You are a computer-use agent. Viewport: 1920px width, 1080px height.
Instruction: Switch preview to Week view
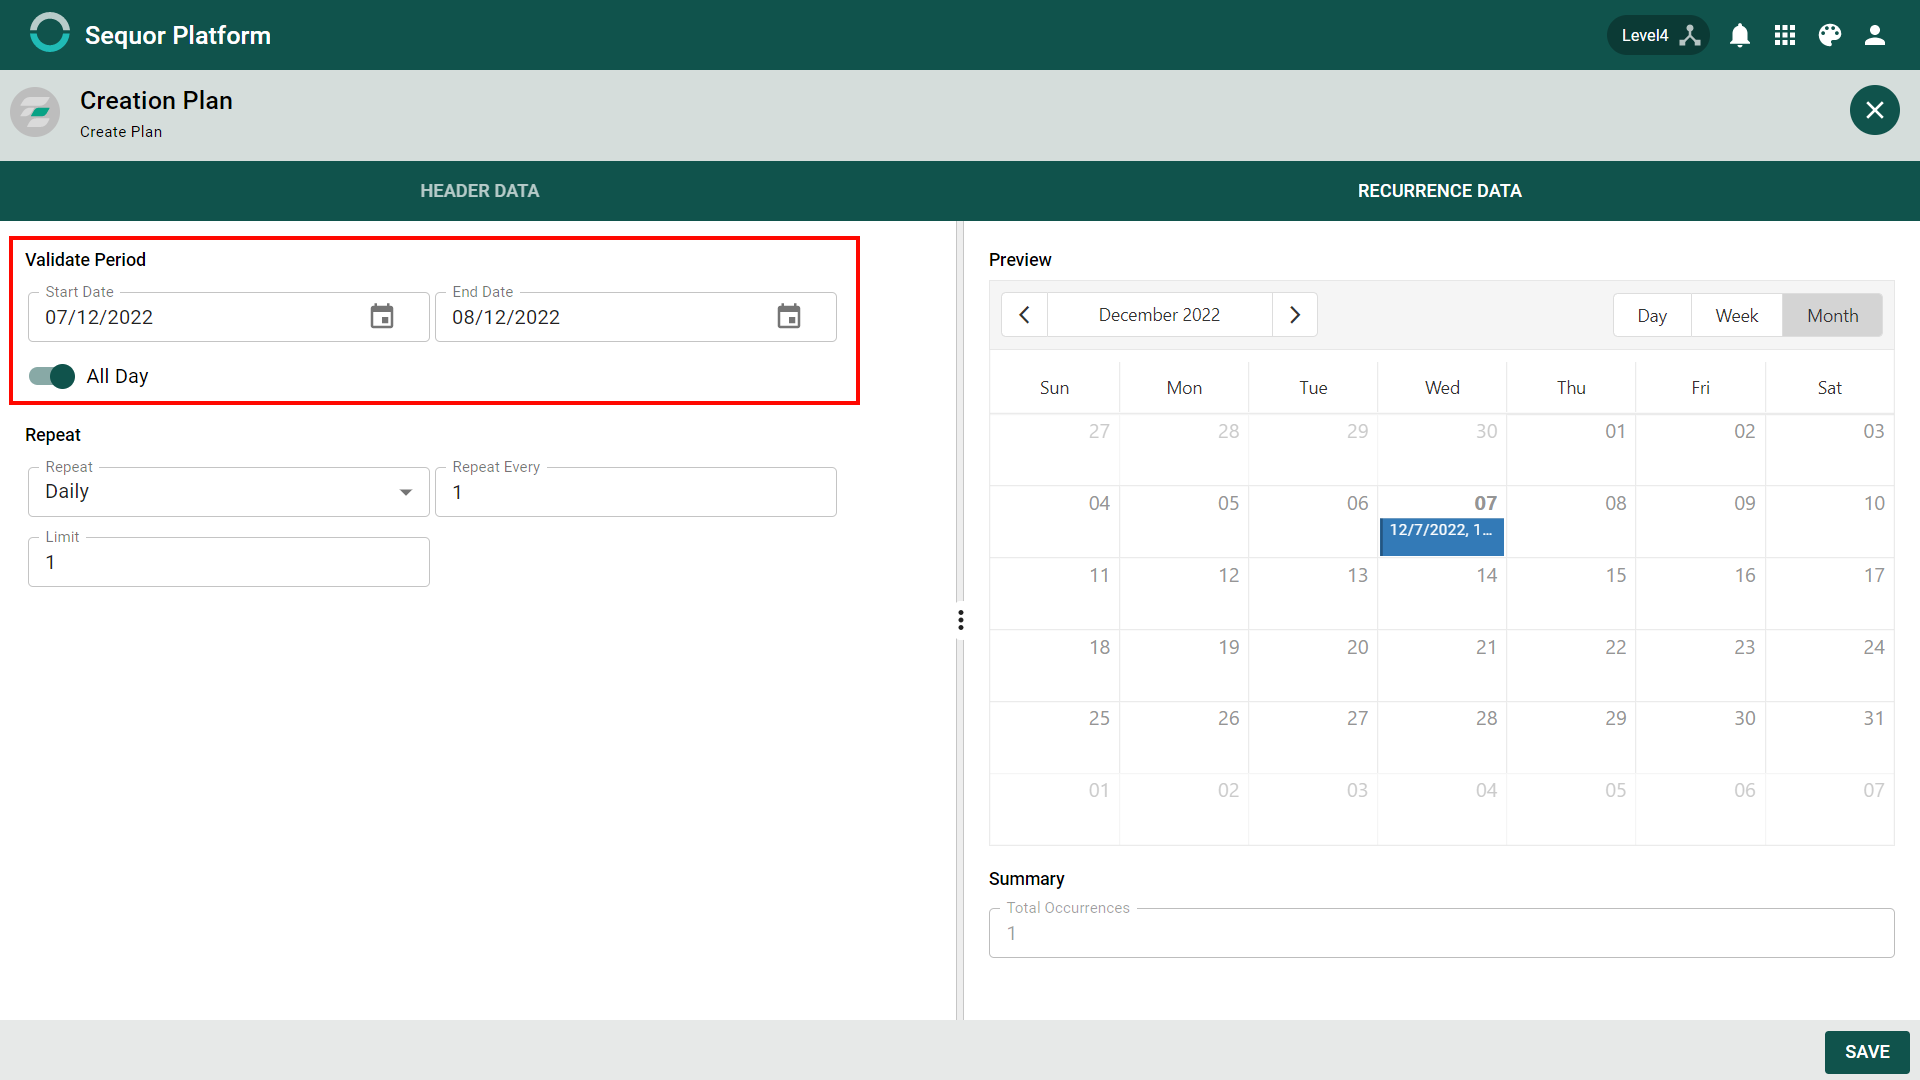pyautogui.click(x=1737, y=316)
